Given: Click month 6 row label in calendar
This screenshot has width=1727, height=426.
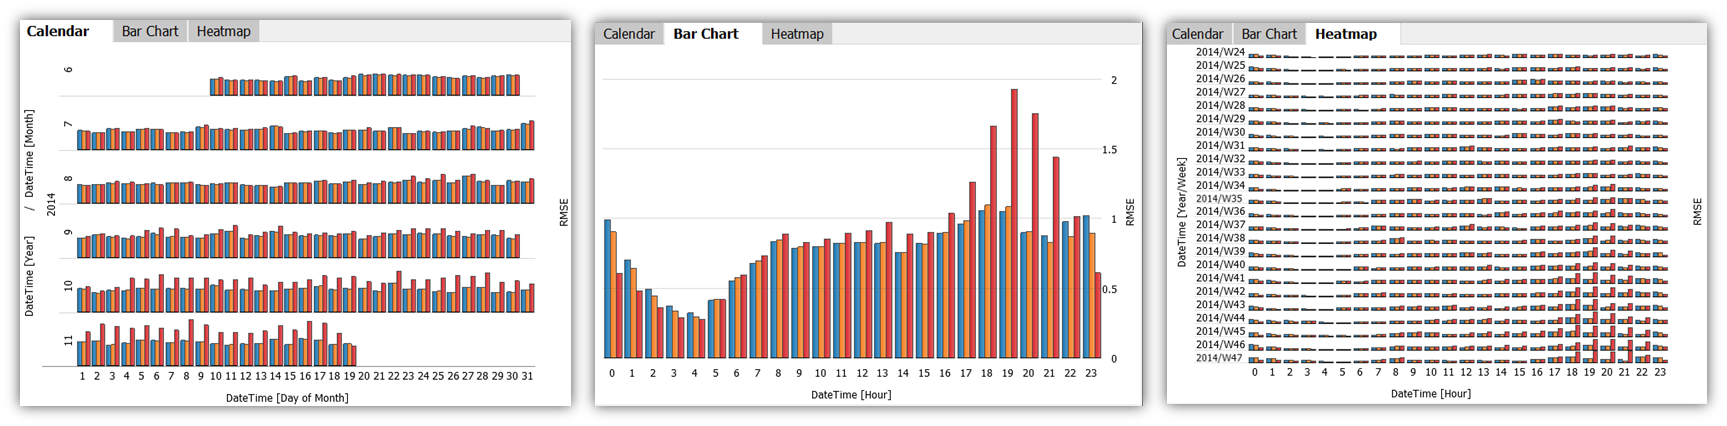Looking at the screenshot, I should coord(68,70).
